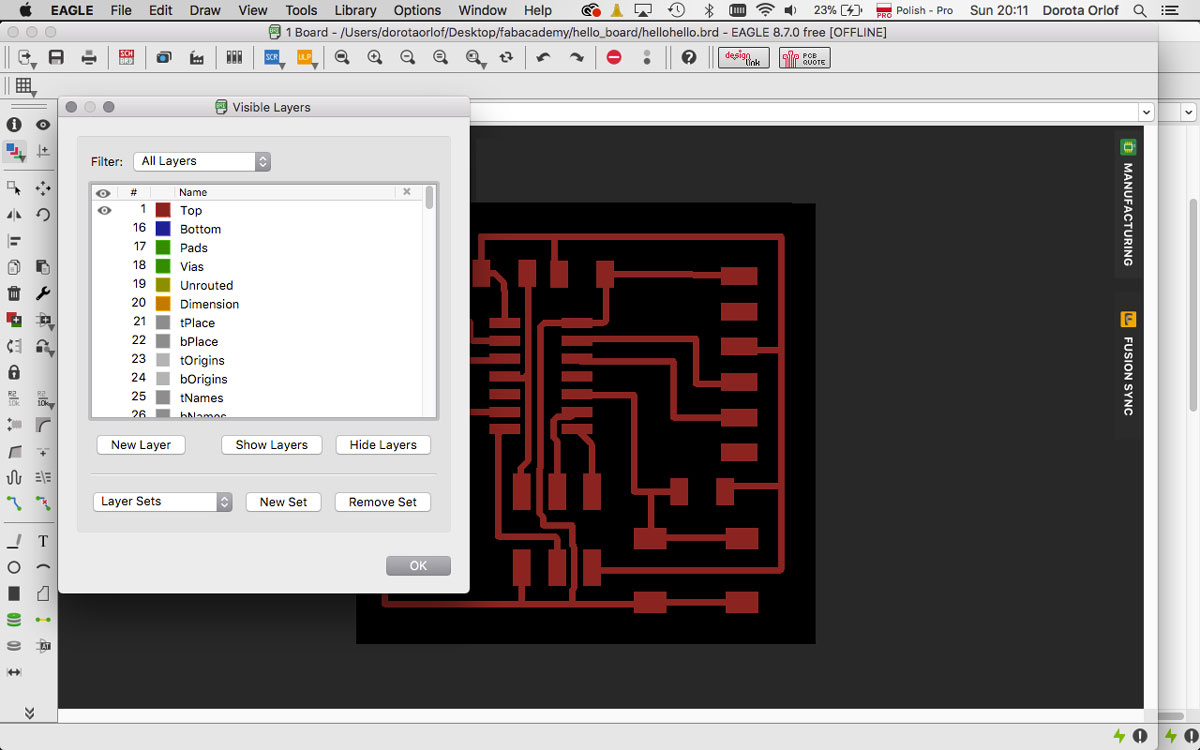Open the Draw menu
The height and width of the screenshot is (750, 1200).
[205, 10]
